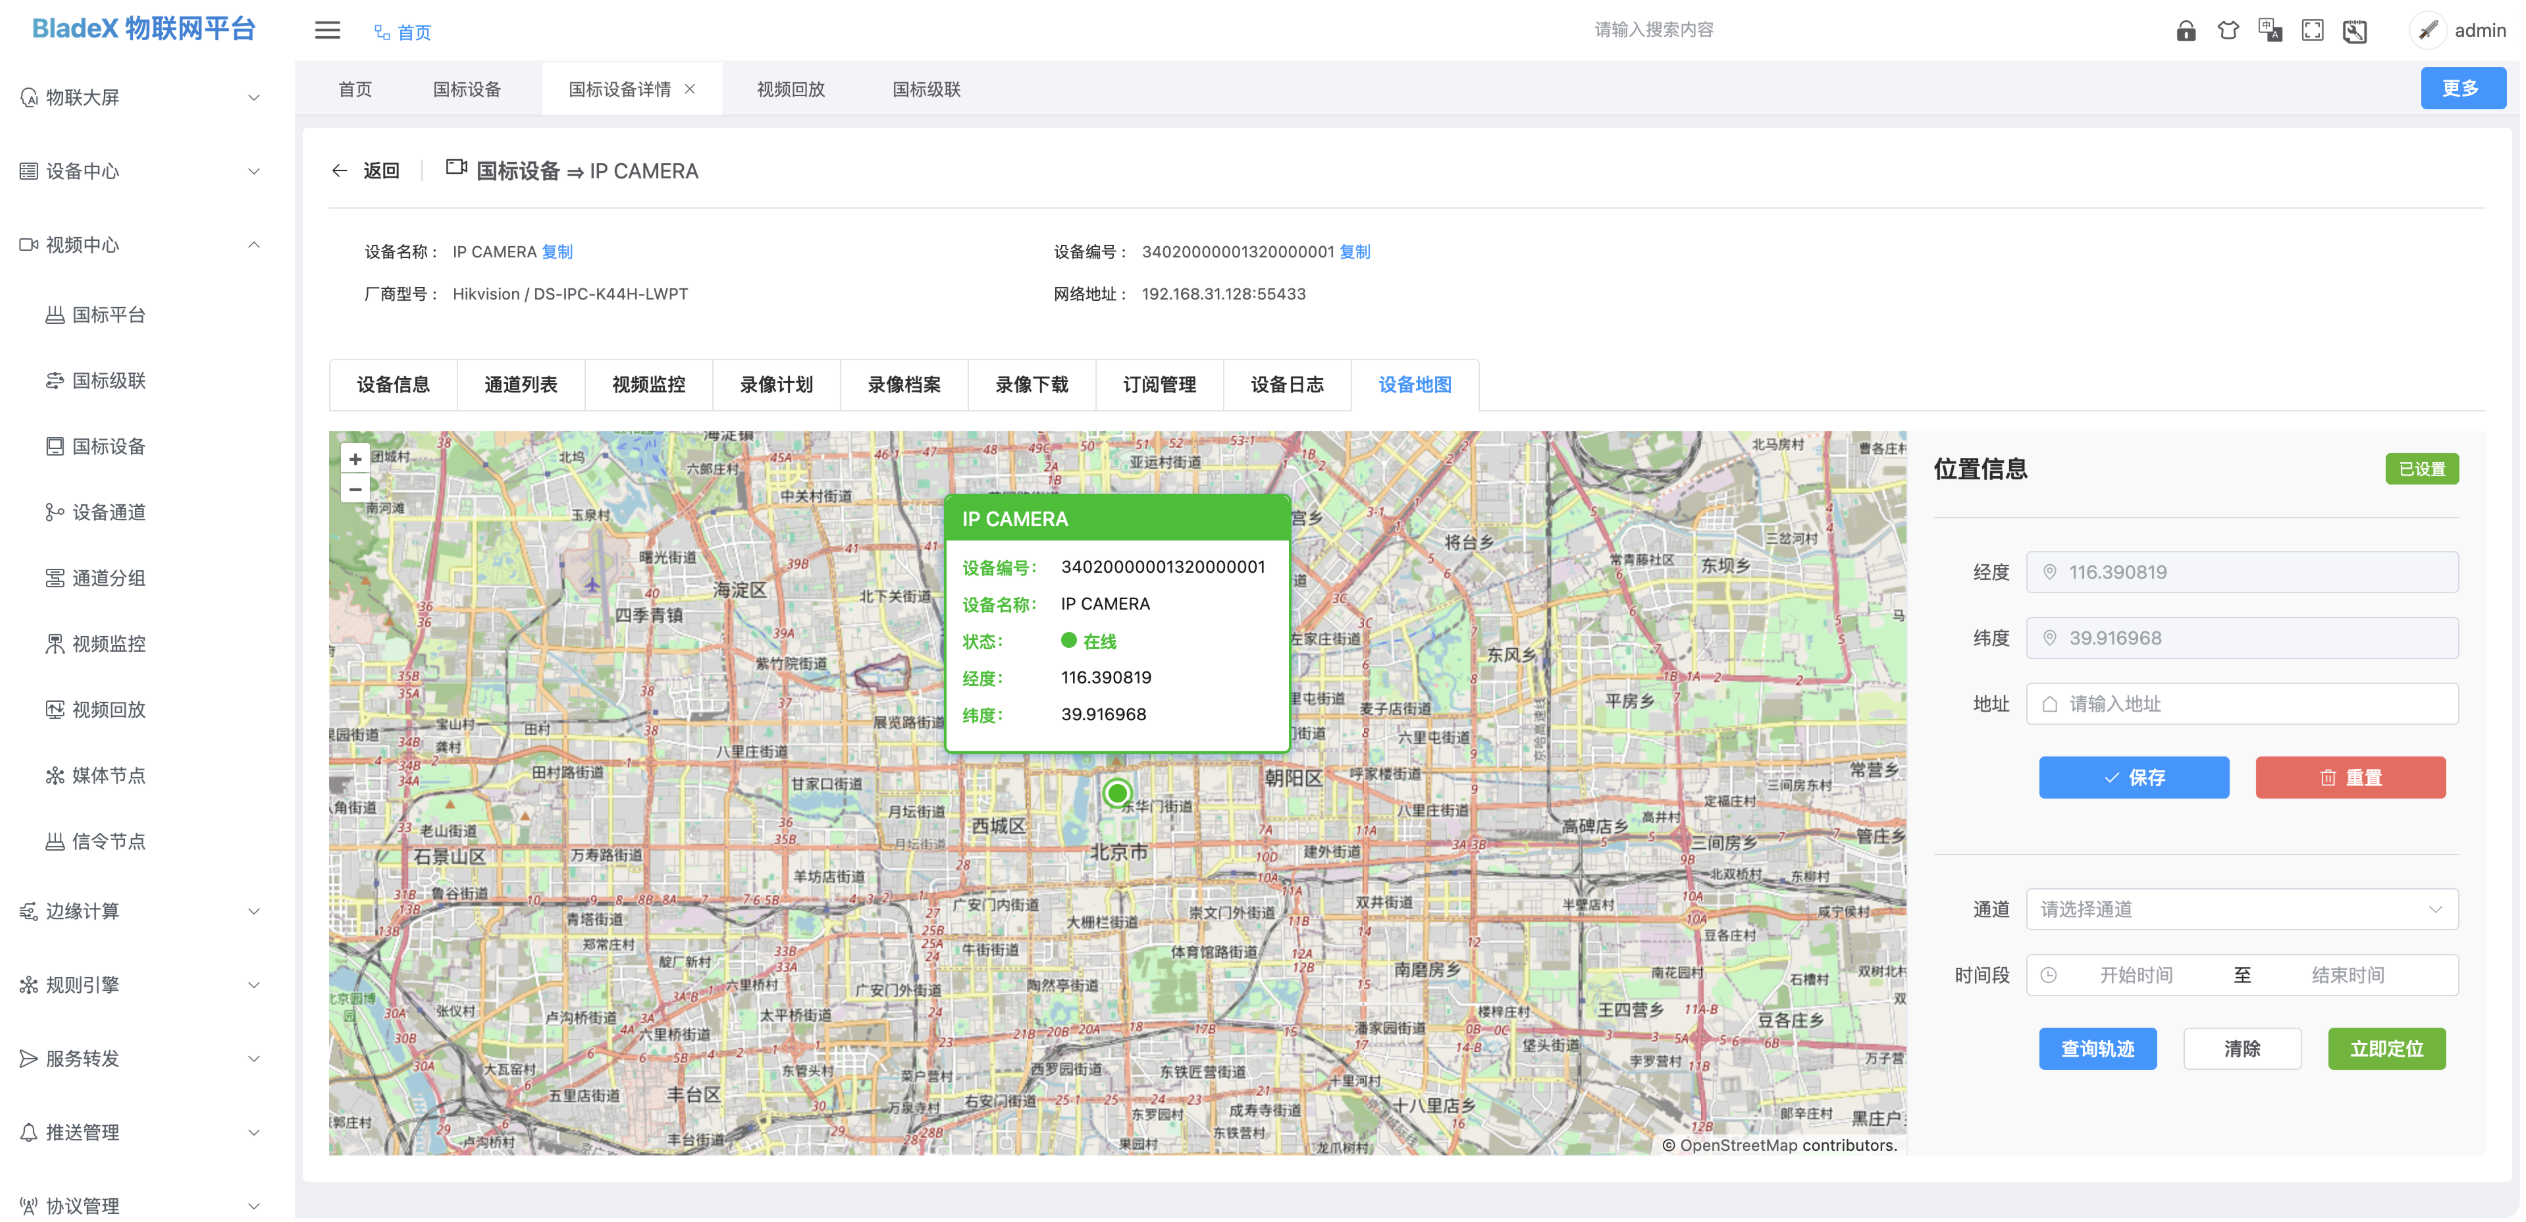2526x1222 pixels.
Task: Collapse the 视频中心 menu
Action: tap(140, 245)
